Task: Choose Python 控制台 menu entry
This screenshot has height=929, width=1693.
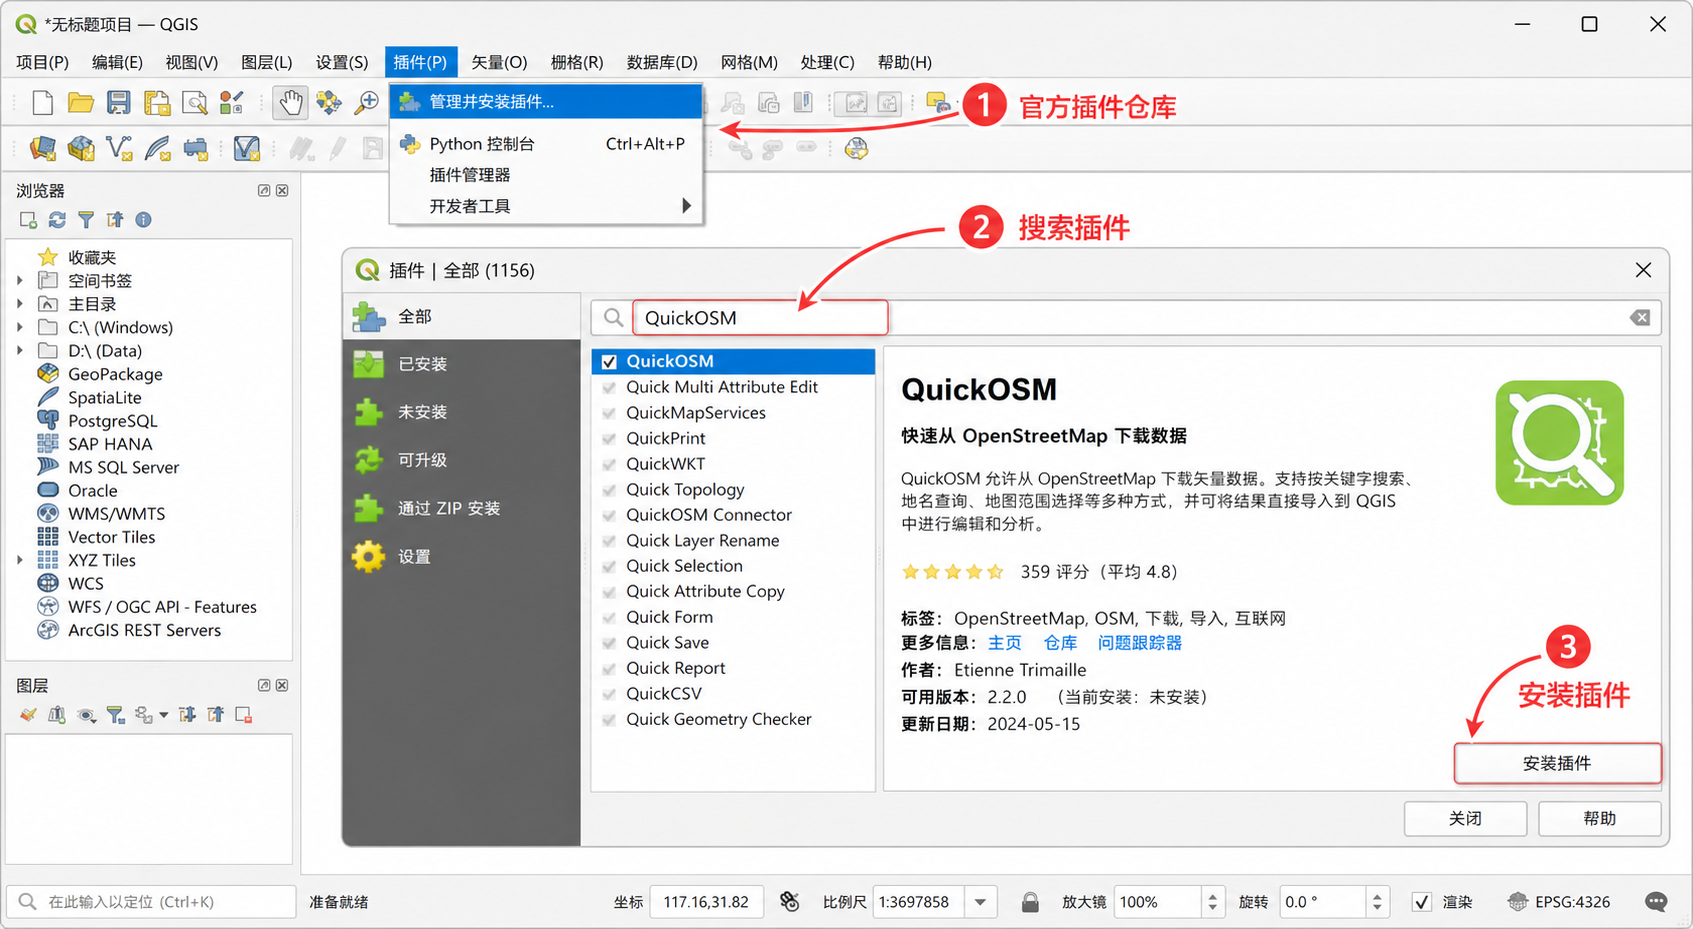Action: coord(547,144)
